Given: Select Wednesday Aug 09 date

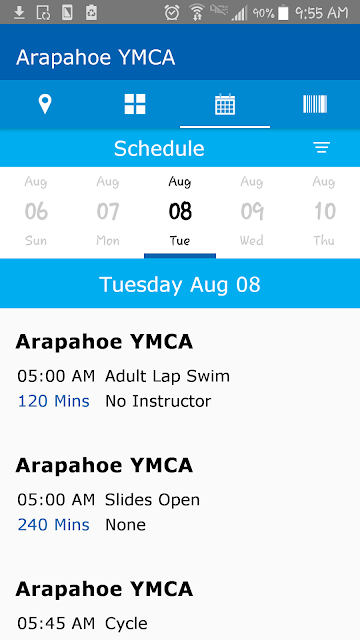Looking at the screenshot, I should (252, 211).
